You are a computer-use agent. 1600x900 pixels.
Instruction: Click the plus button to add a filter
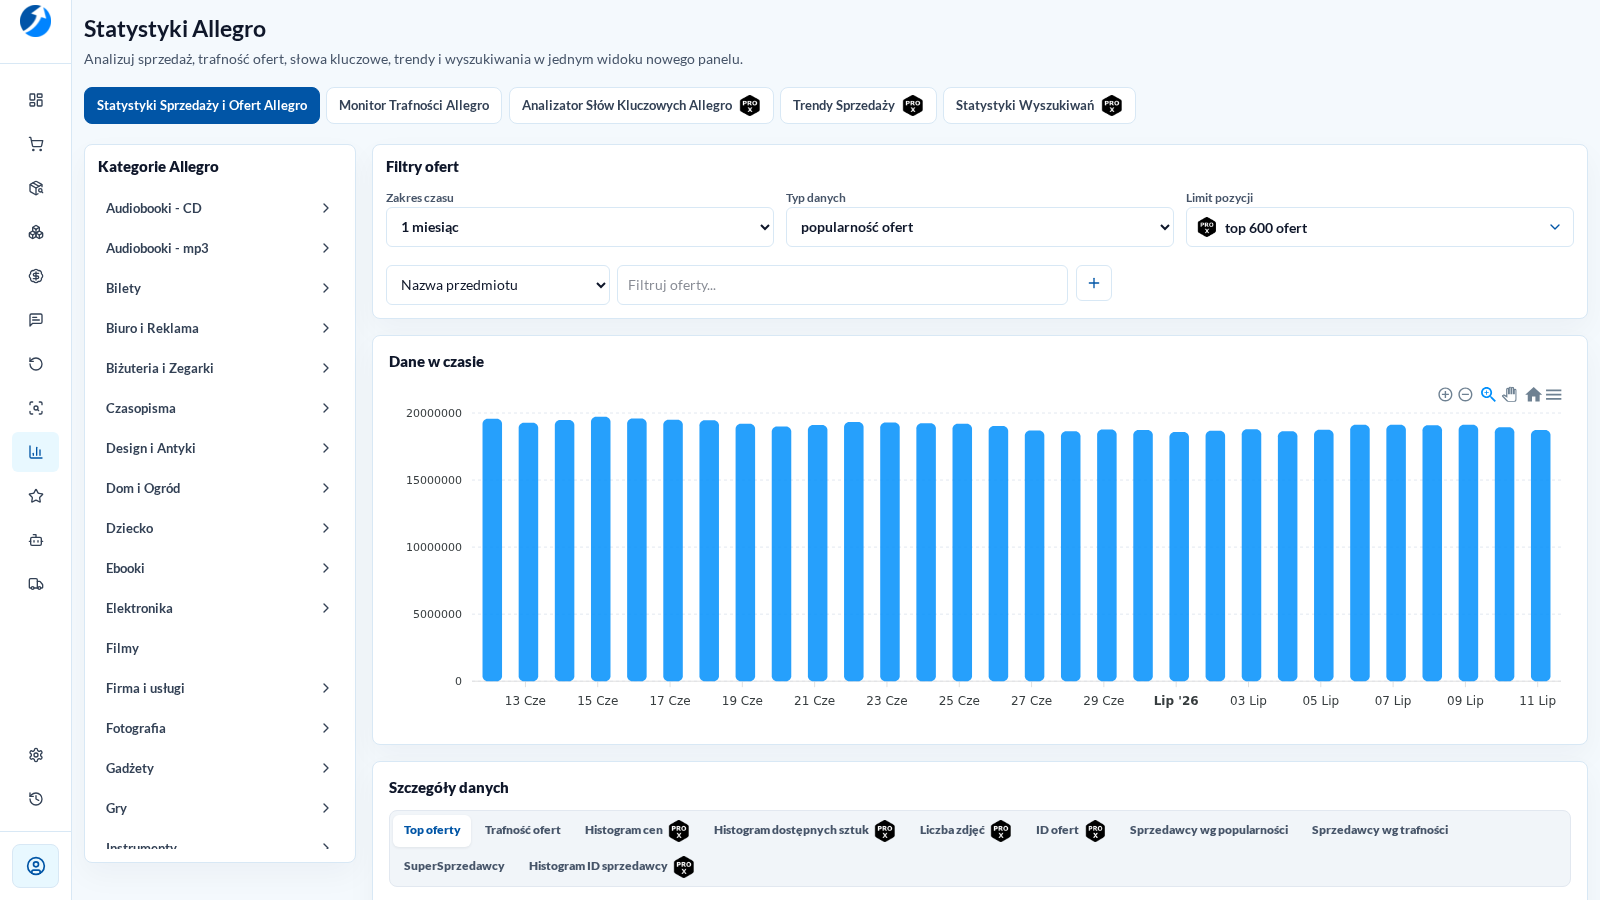pyautogui.click(x=1094, y=283)
